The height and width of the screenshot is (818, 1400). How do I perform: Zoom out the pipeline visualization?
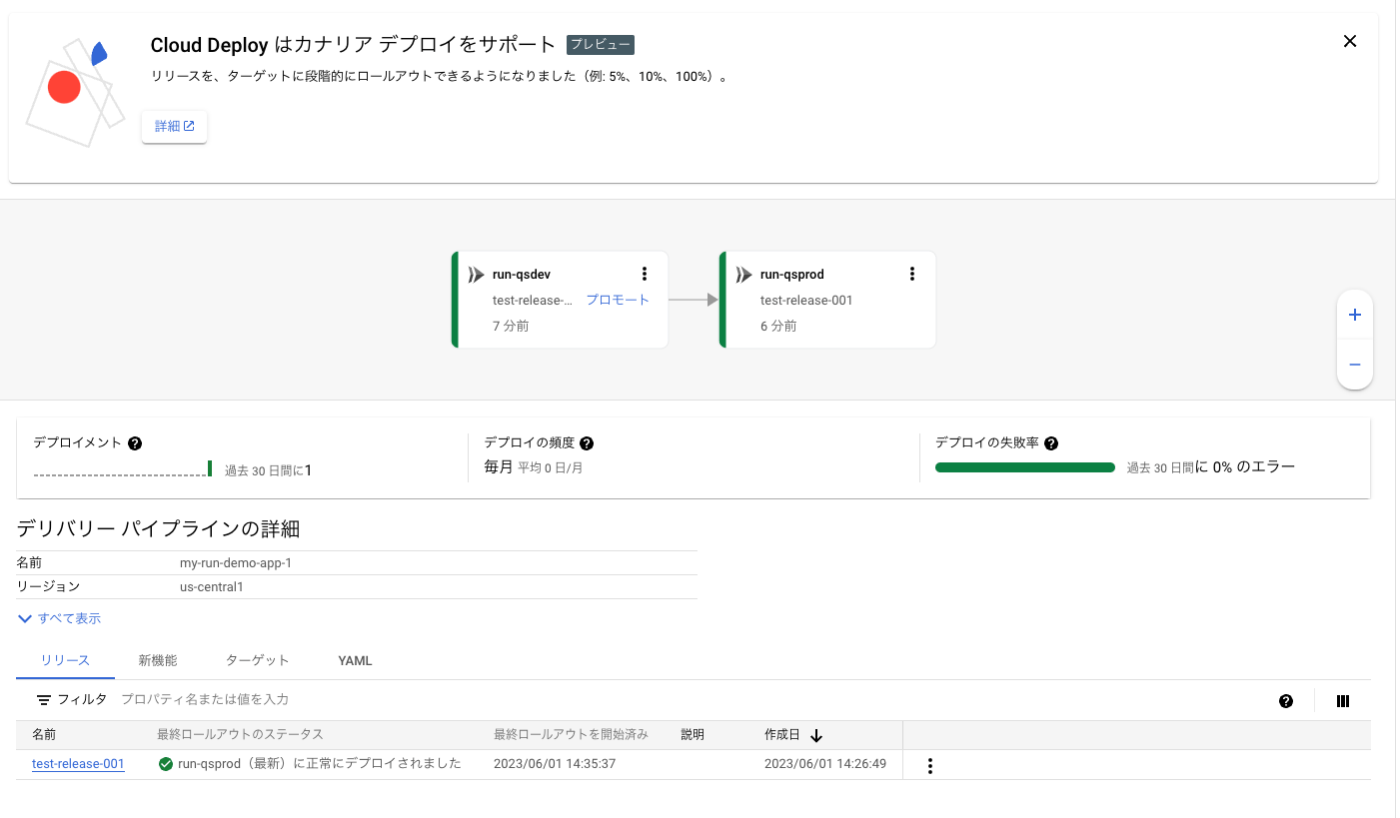pyautogui.click(x=1354, y=365)
